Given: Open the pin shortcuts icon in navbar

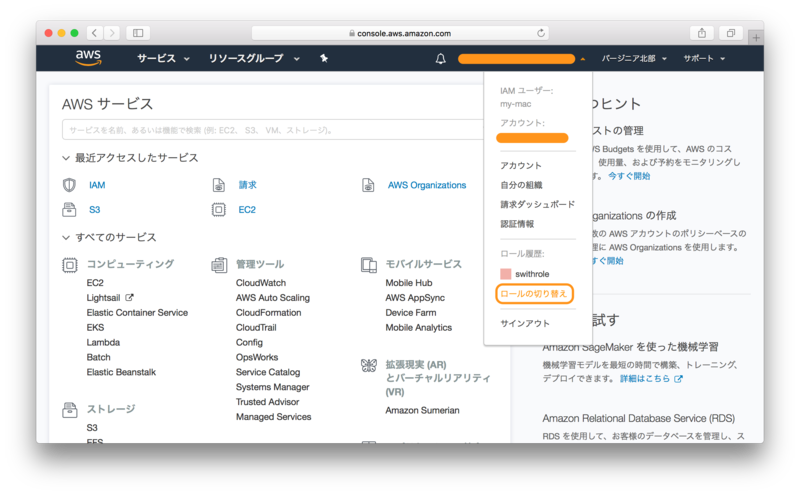Looking at the screenshot, I should tap(323, 58).
